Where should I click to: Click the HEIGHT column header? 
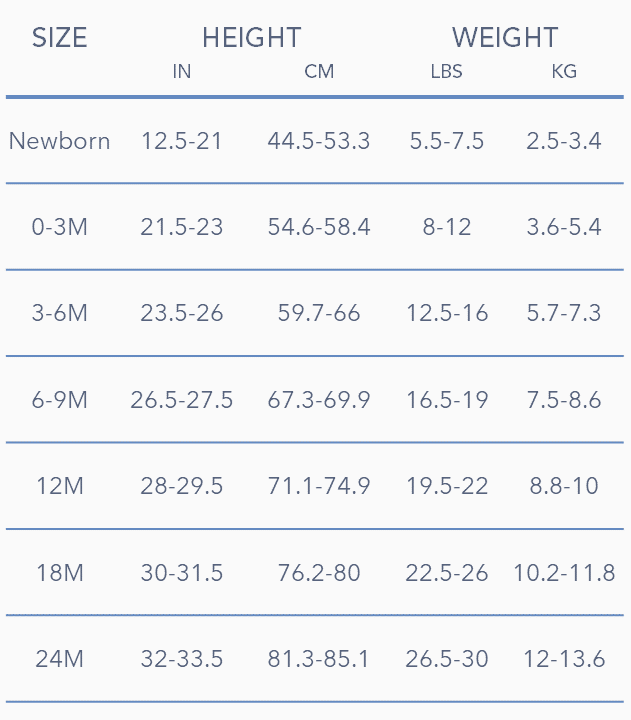tap(251, 38)
